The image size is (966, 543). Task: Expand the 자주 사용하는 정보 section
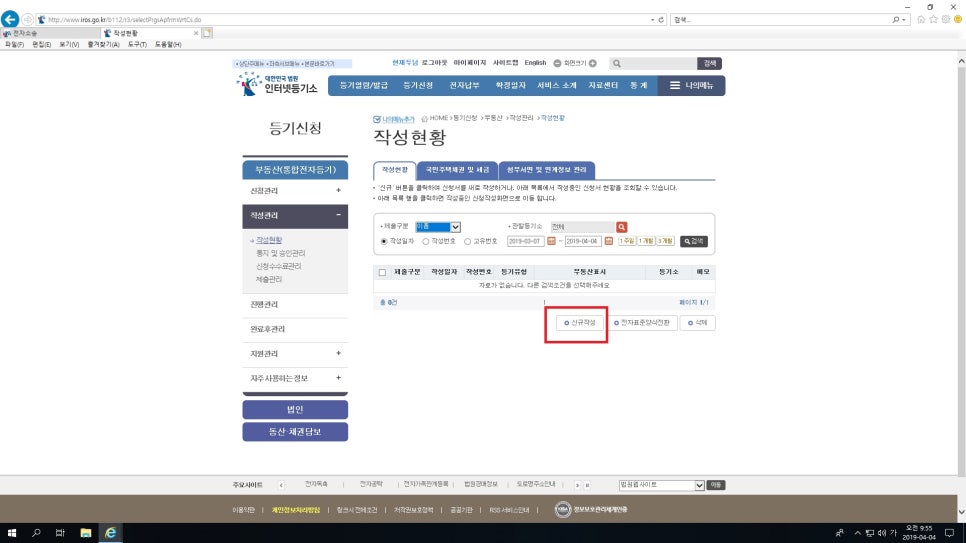coord(338,378)
